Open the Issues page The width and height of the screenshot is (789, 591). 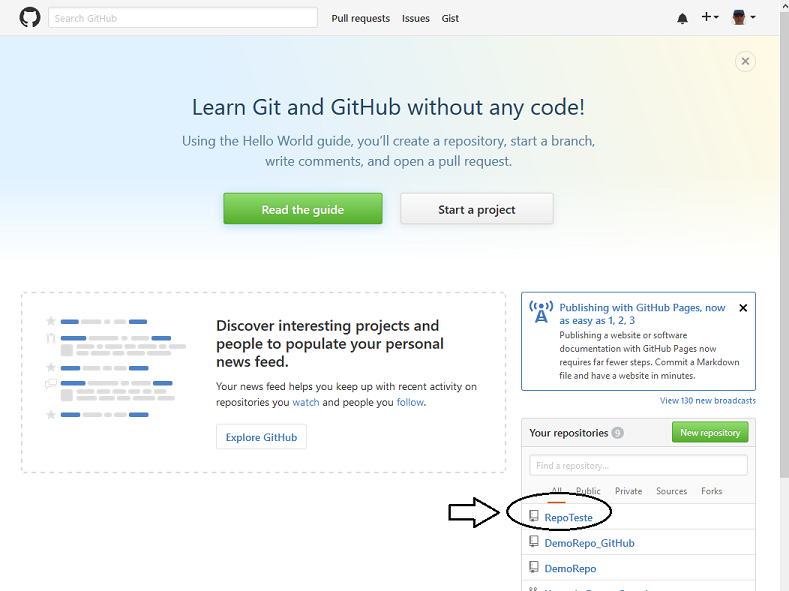click(416, 19)
